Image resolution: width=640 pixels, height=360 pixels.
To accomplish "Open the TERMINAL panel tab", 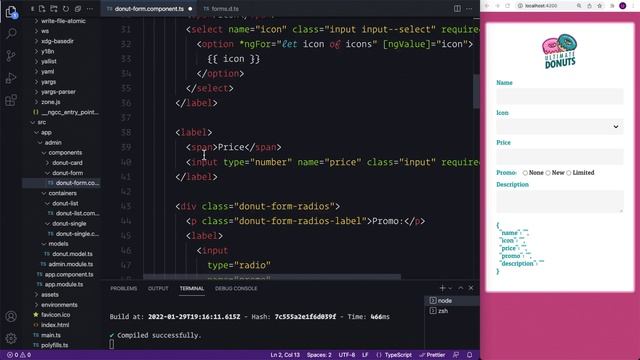I will [x=191, y=289].
